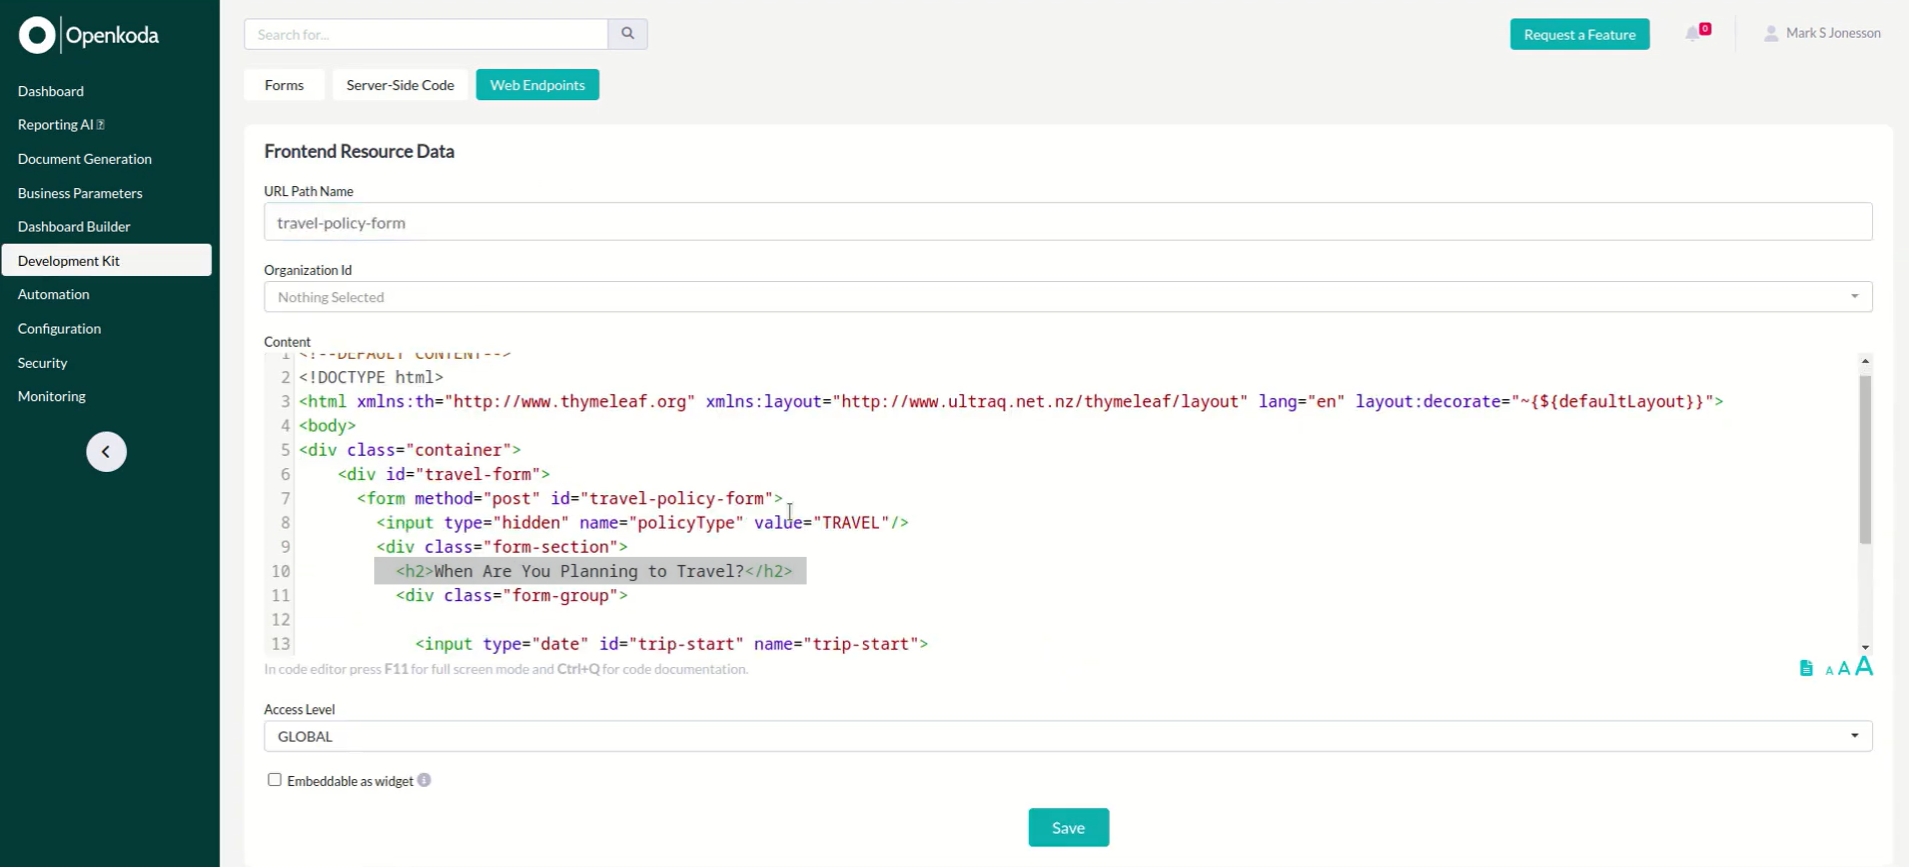Screen dimensions: 1909x867
Task: Open the Mark S Jonesson user menu
Action: coord(1822,34)
